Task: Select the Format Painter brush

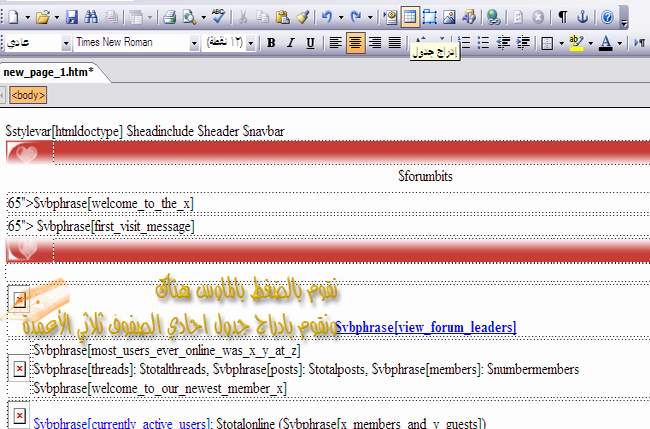Action: click(x=303, y=17)
